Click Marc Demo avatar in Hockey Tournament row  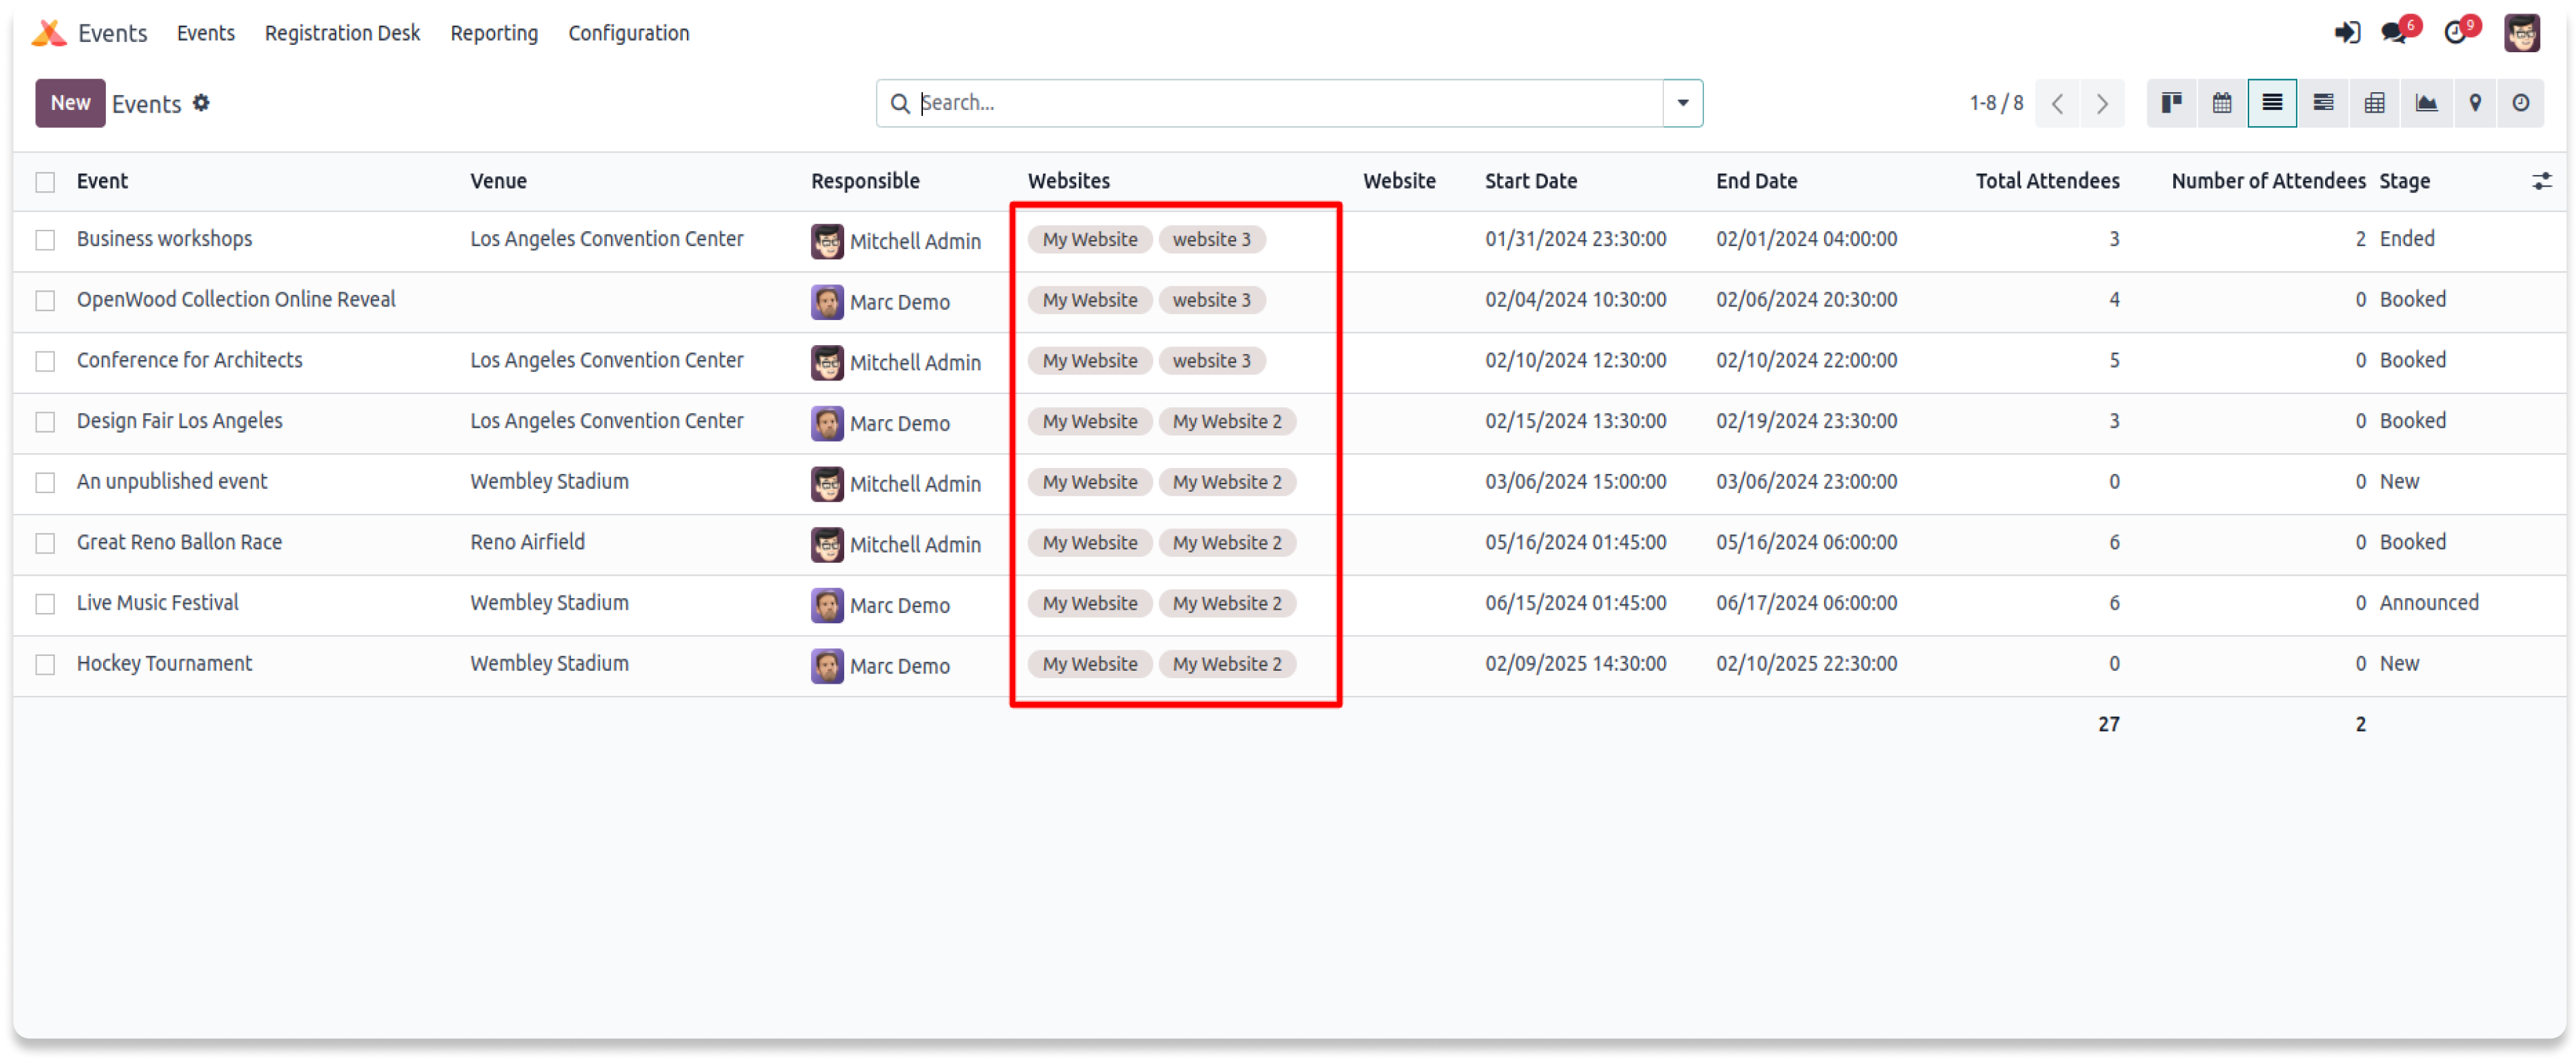[x=827, y=666]
